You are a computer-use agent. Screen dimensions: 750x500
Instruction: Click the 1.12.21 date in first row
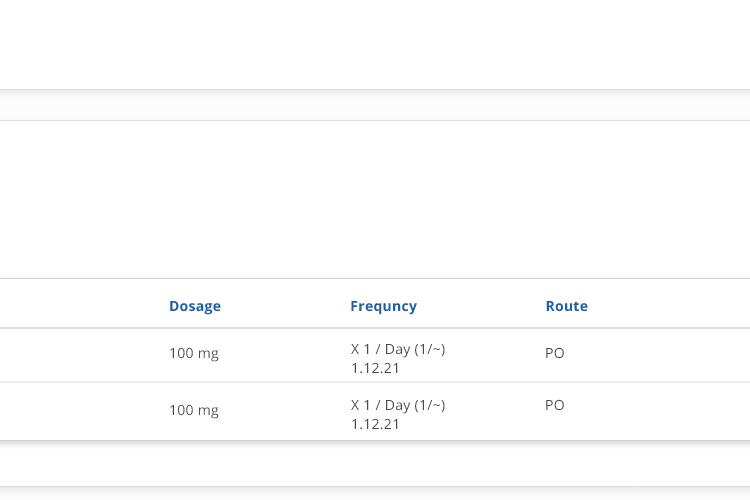[x=375, y=368]
